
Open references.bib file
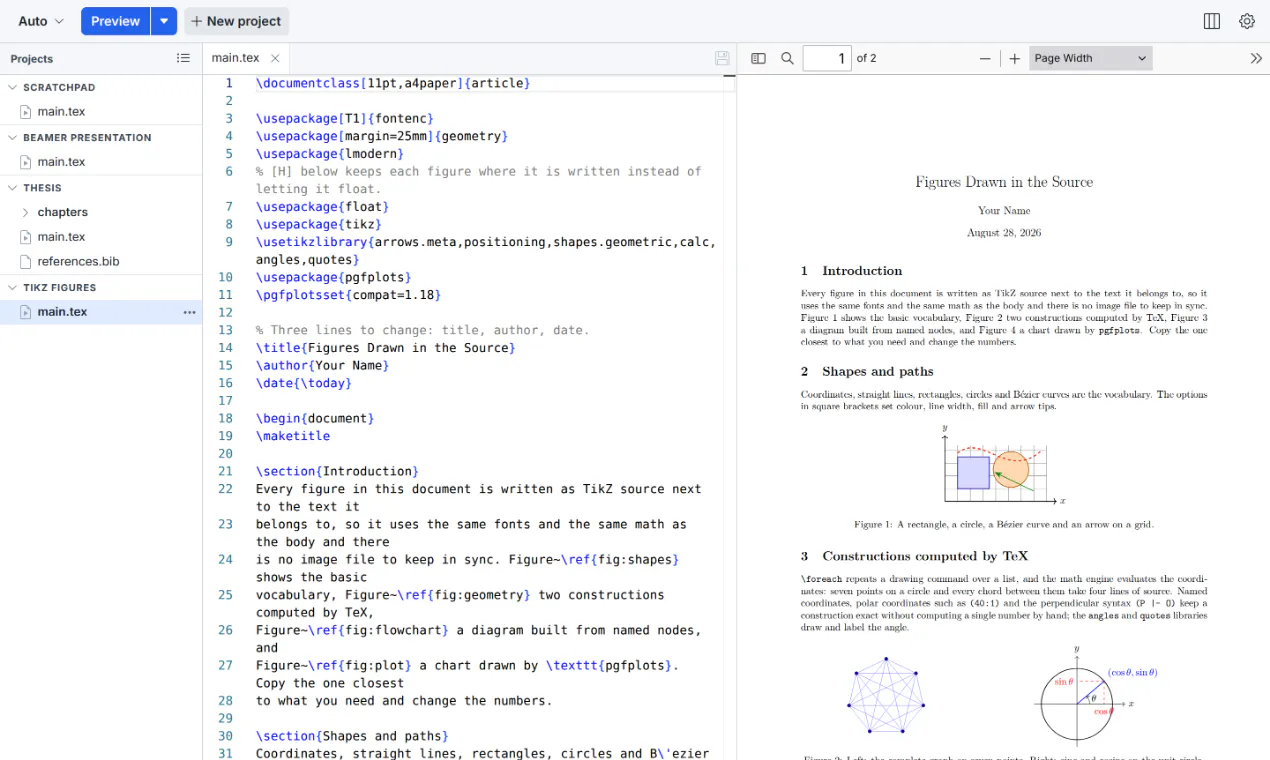(x=101, y=262)
